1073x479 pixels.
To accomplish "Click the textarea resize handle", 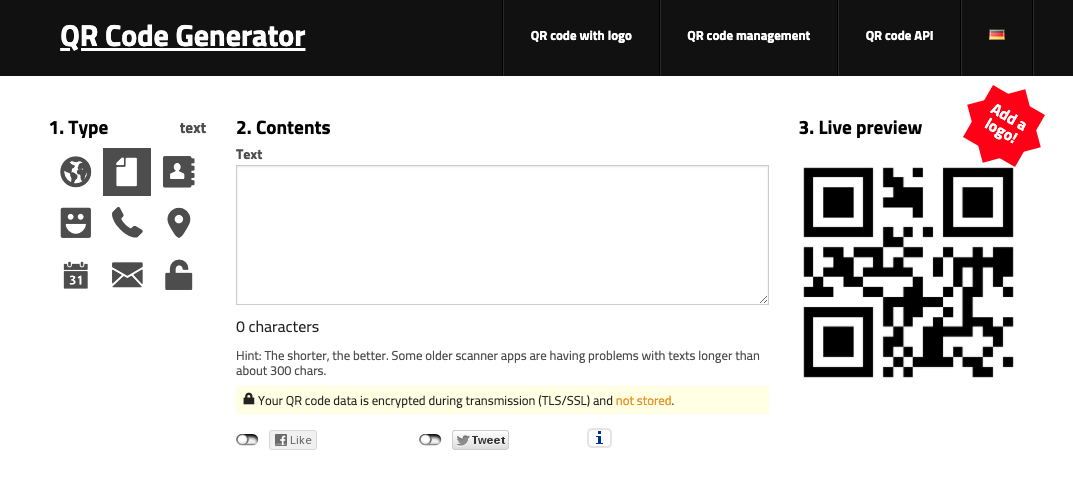I will point(764,300).
